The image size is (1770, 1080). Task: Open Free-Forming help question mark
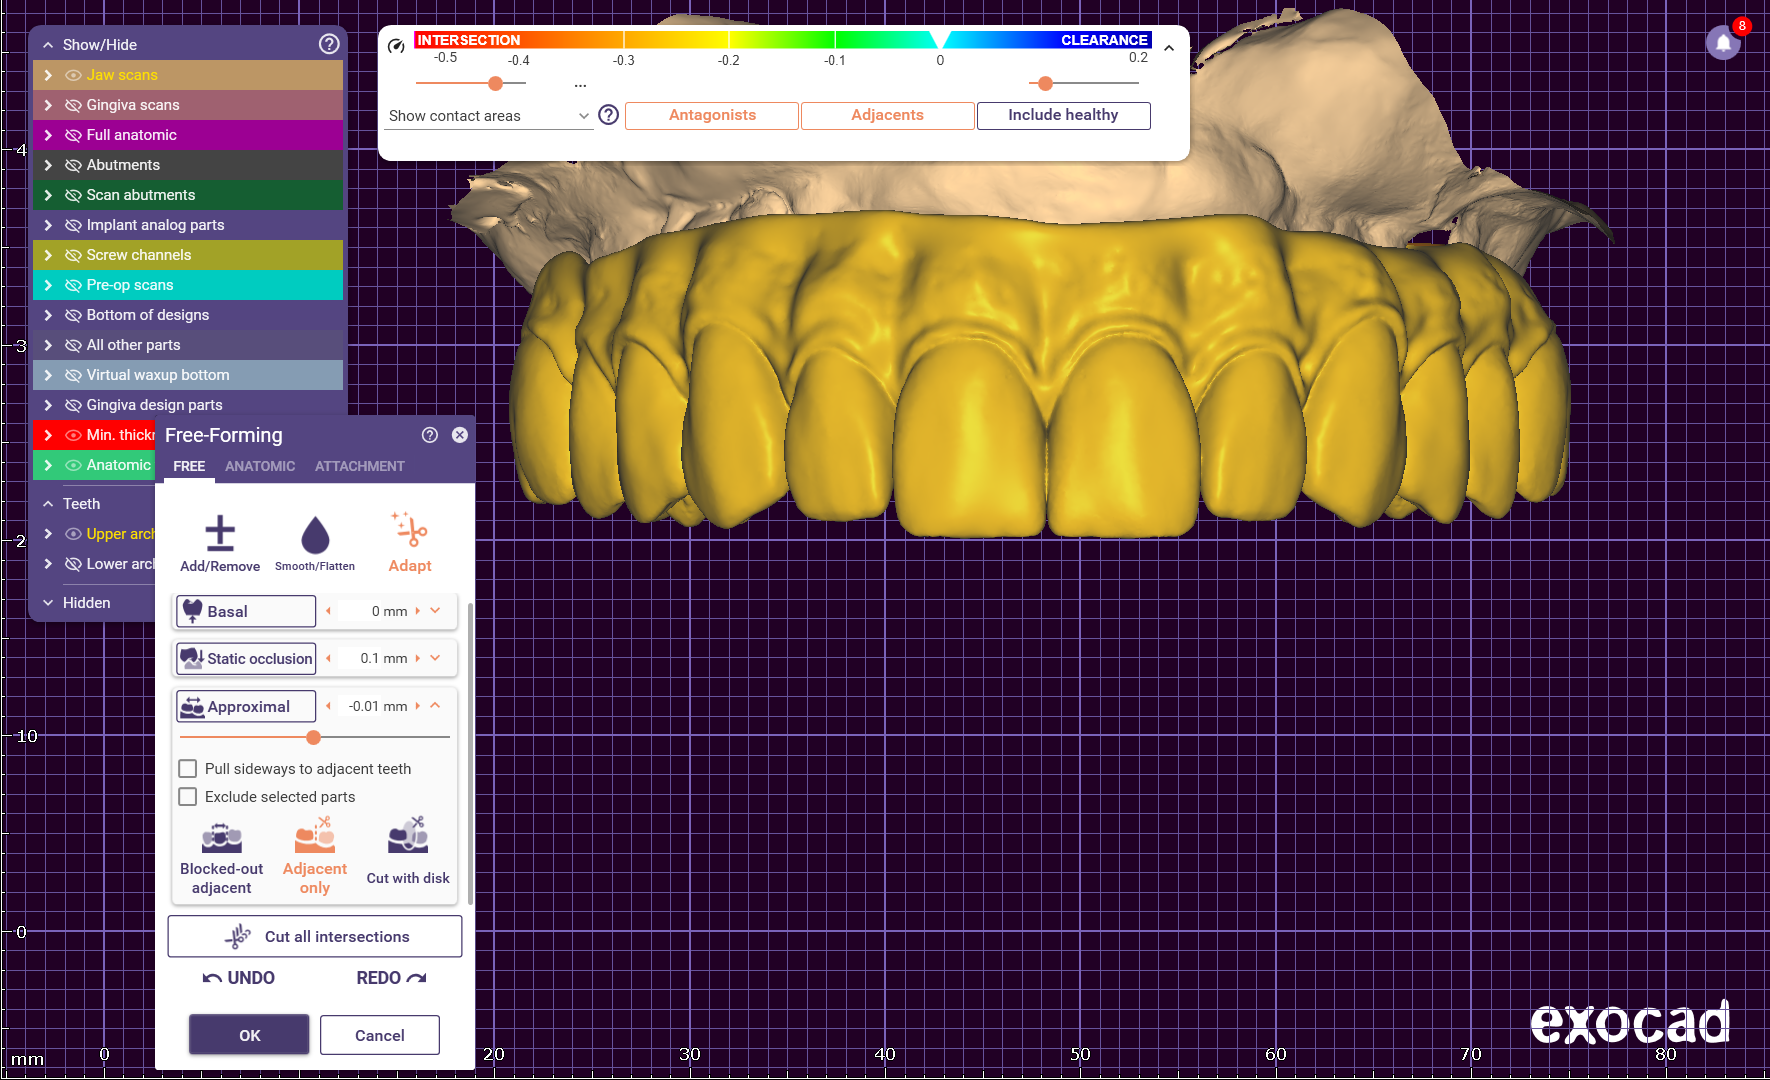(430, 435)
